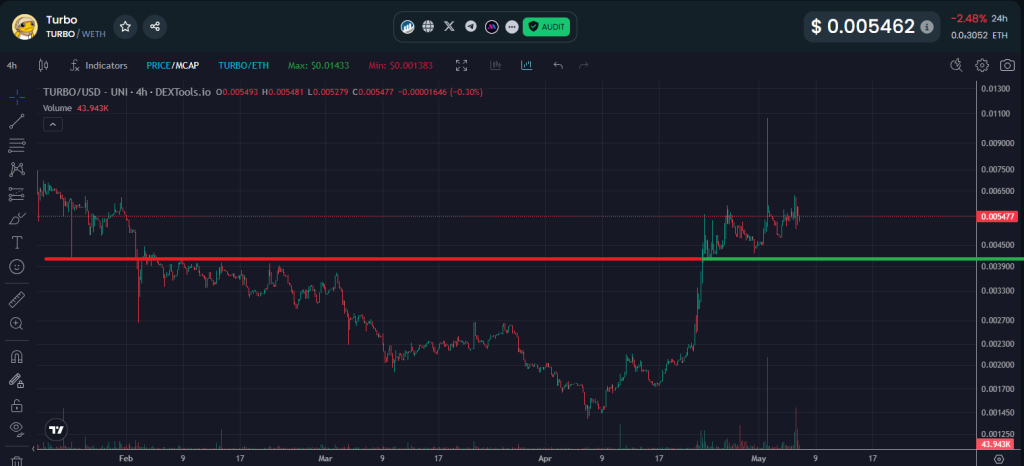Select the horizontal-lines Fibonacci tool

(x=17, y=144)
